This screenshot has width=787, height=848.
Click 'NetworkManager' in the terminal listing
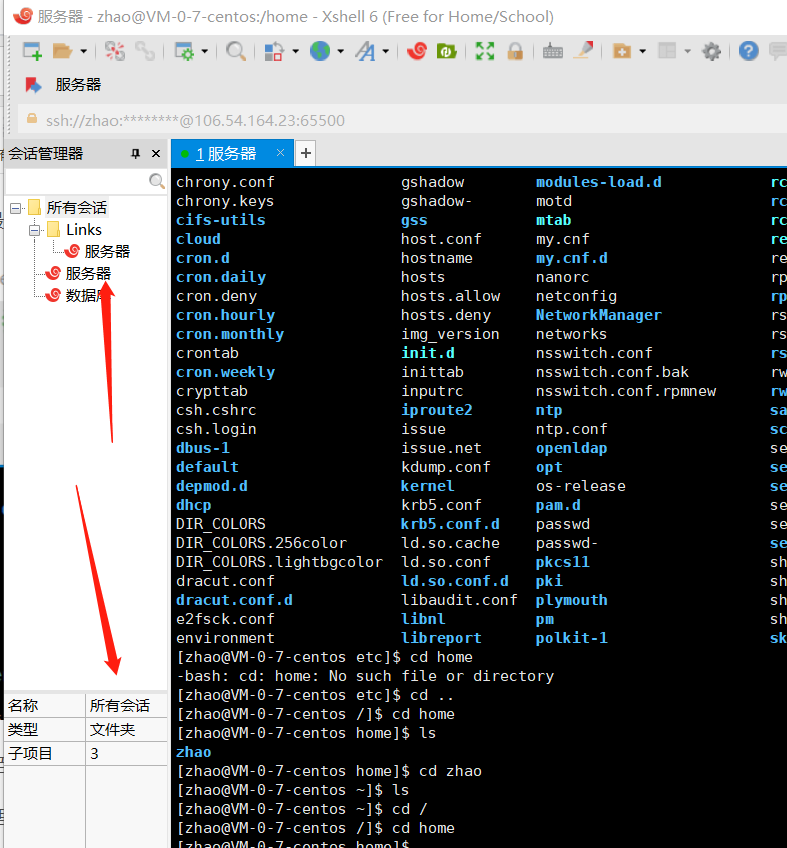click(599, 315)
